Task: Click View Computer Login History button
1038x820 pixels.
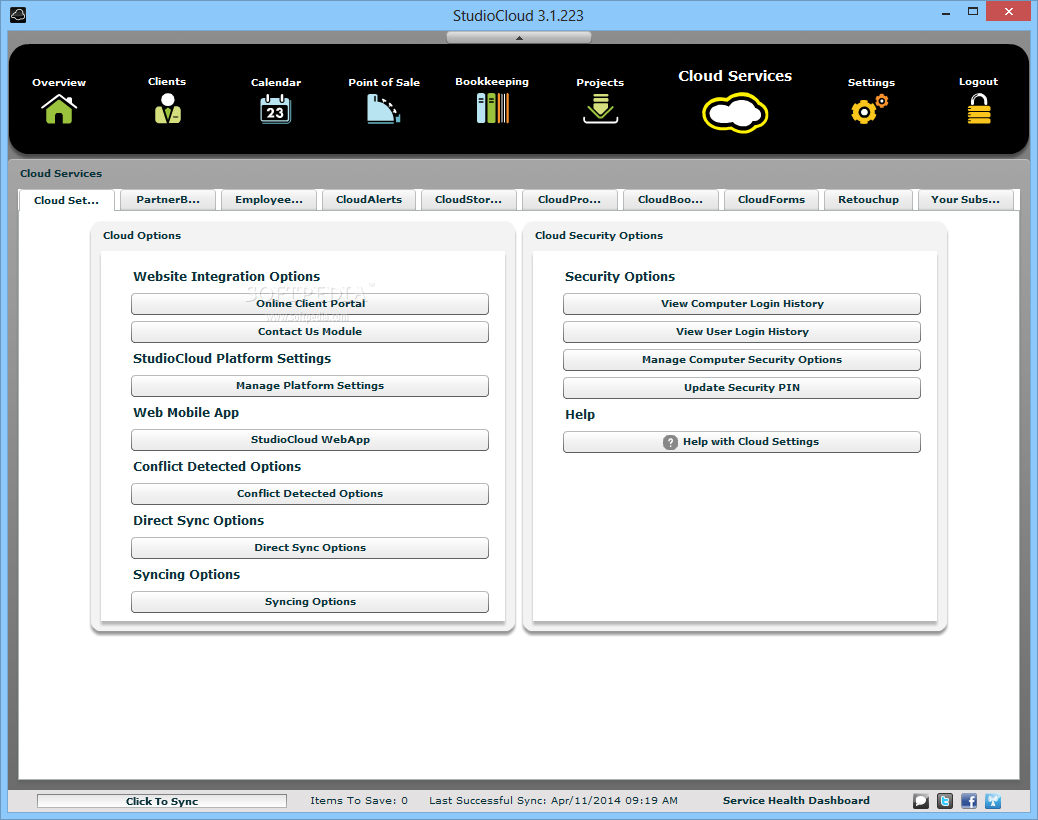Action: (x=742, y=304)
